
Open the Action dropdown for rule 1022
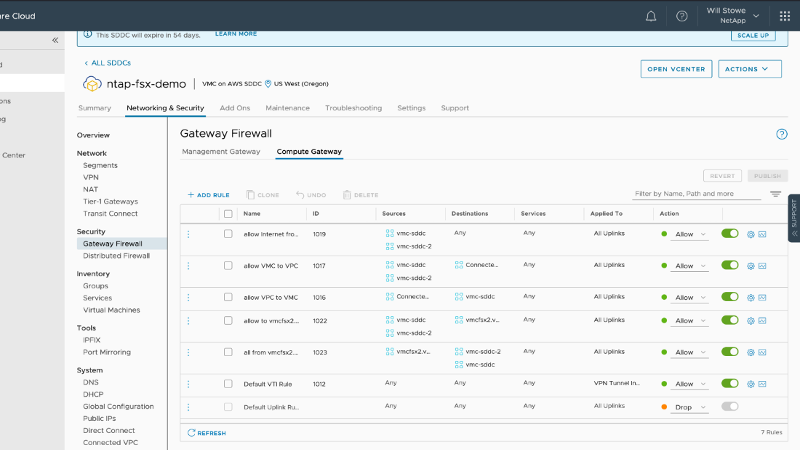click(690, 320)
